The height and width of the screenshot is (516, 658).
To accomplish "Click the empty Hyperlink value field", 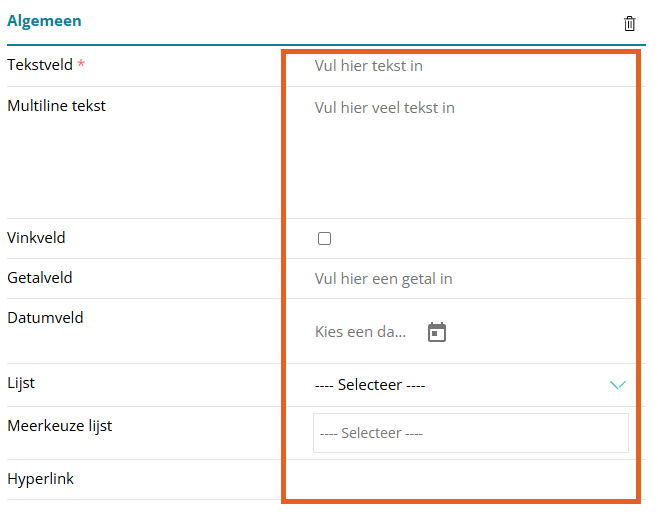I will [460, 480].
